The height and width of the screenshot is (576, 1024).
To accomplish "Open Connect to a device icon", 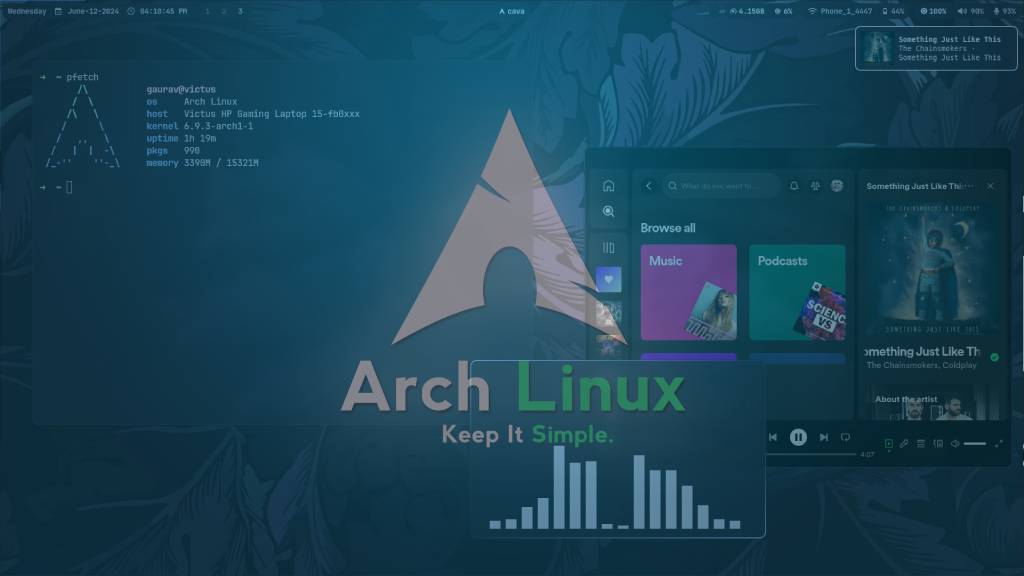I will tap(938, 444).
